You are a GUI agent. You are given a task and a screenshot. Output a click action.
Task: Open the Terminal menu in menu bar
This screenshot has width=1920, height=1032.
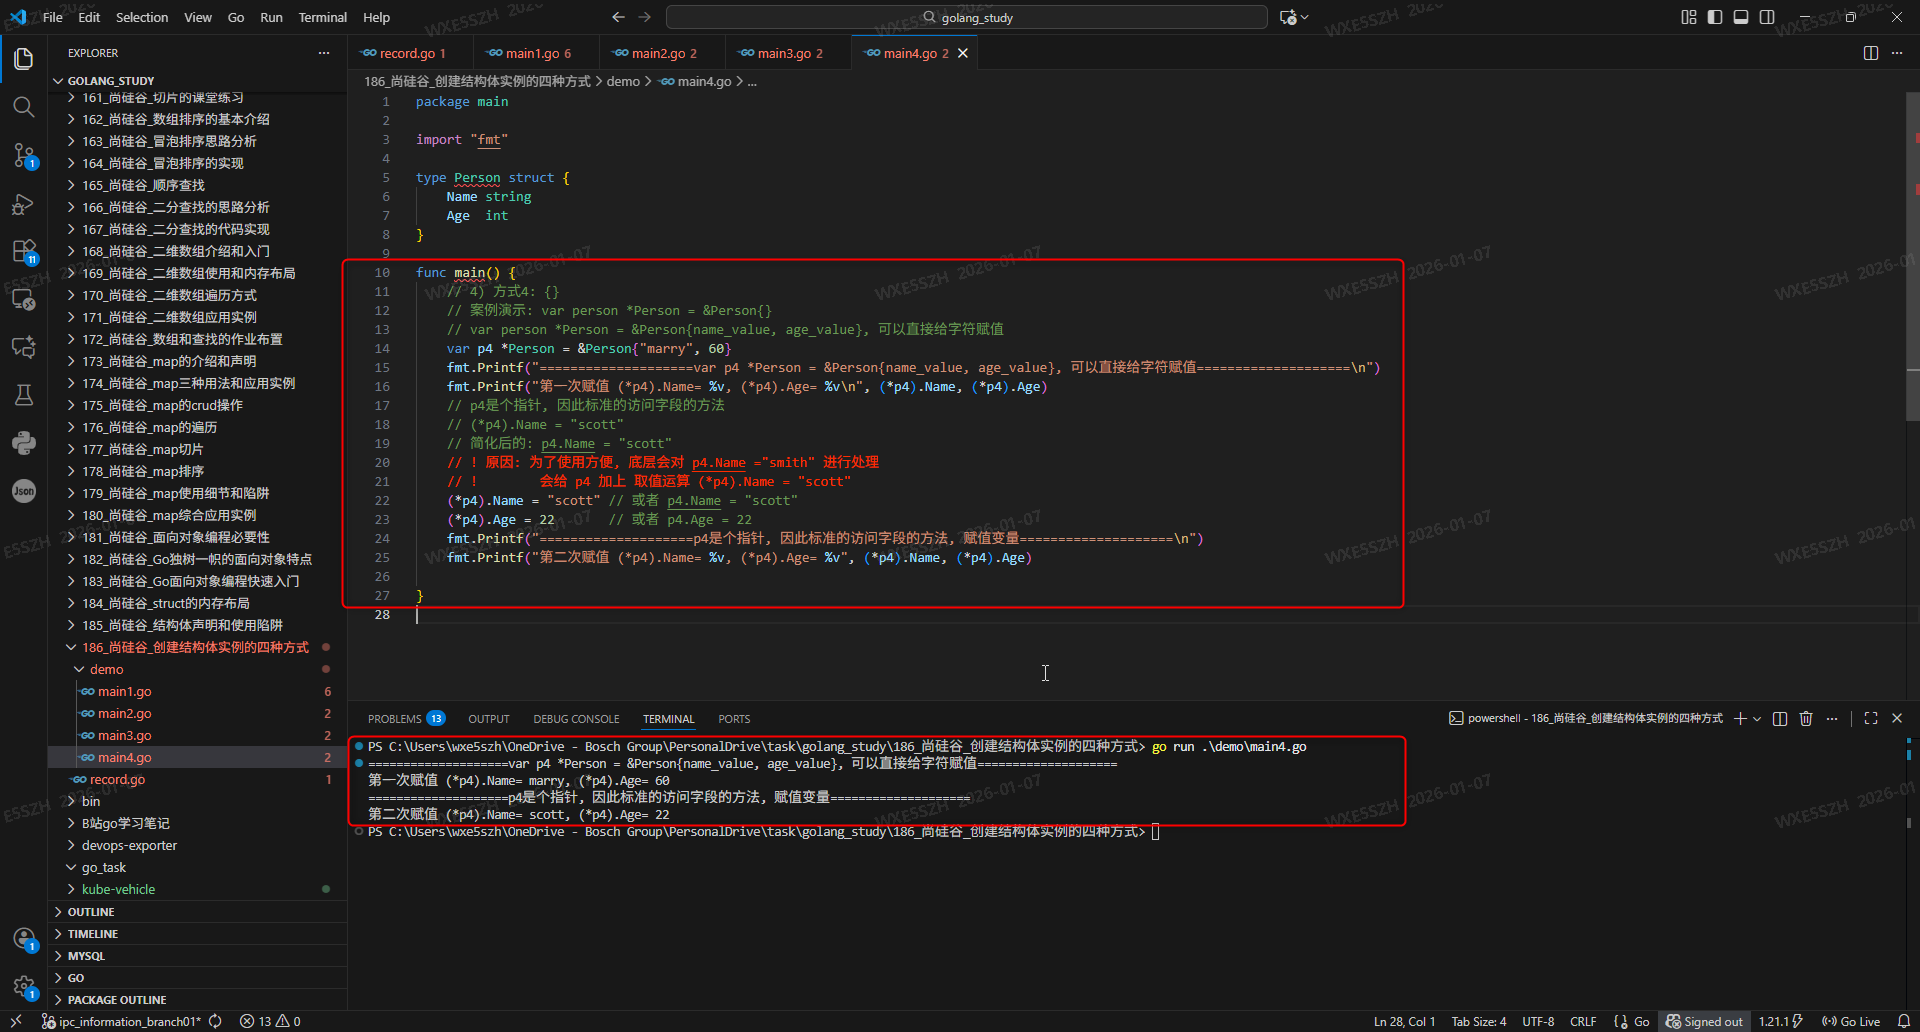click(x=322, y=17)
